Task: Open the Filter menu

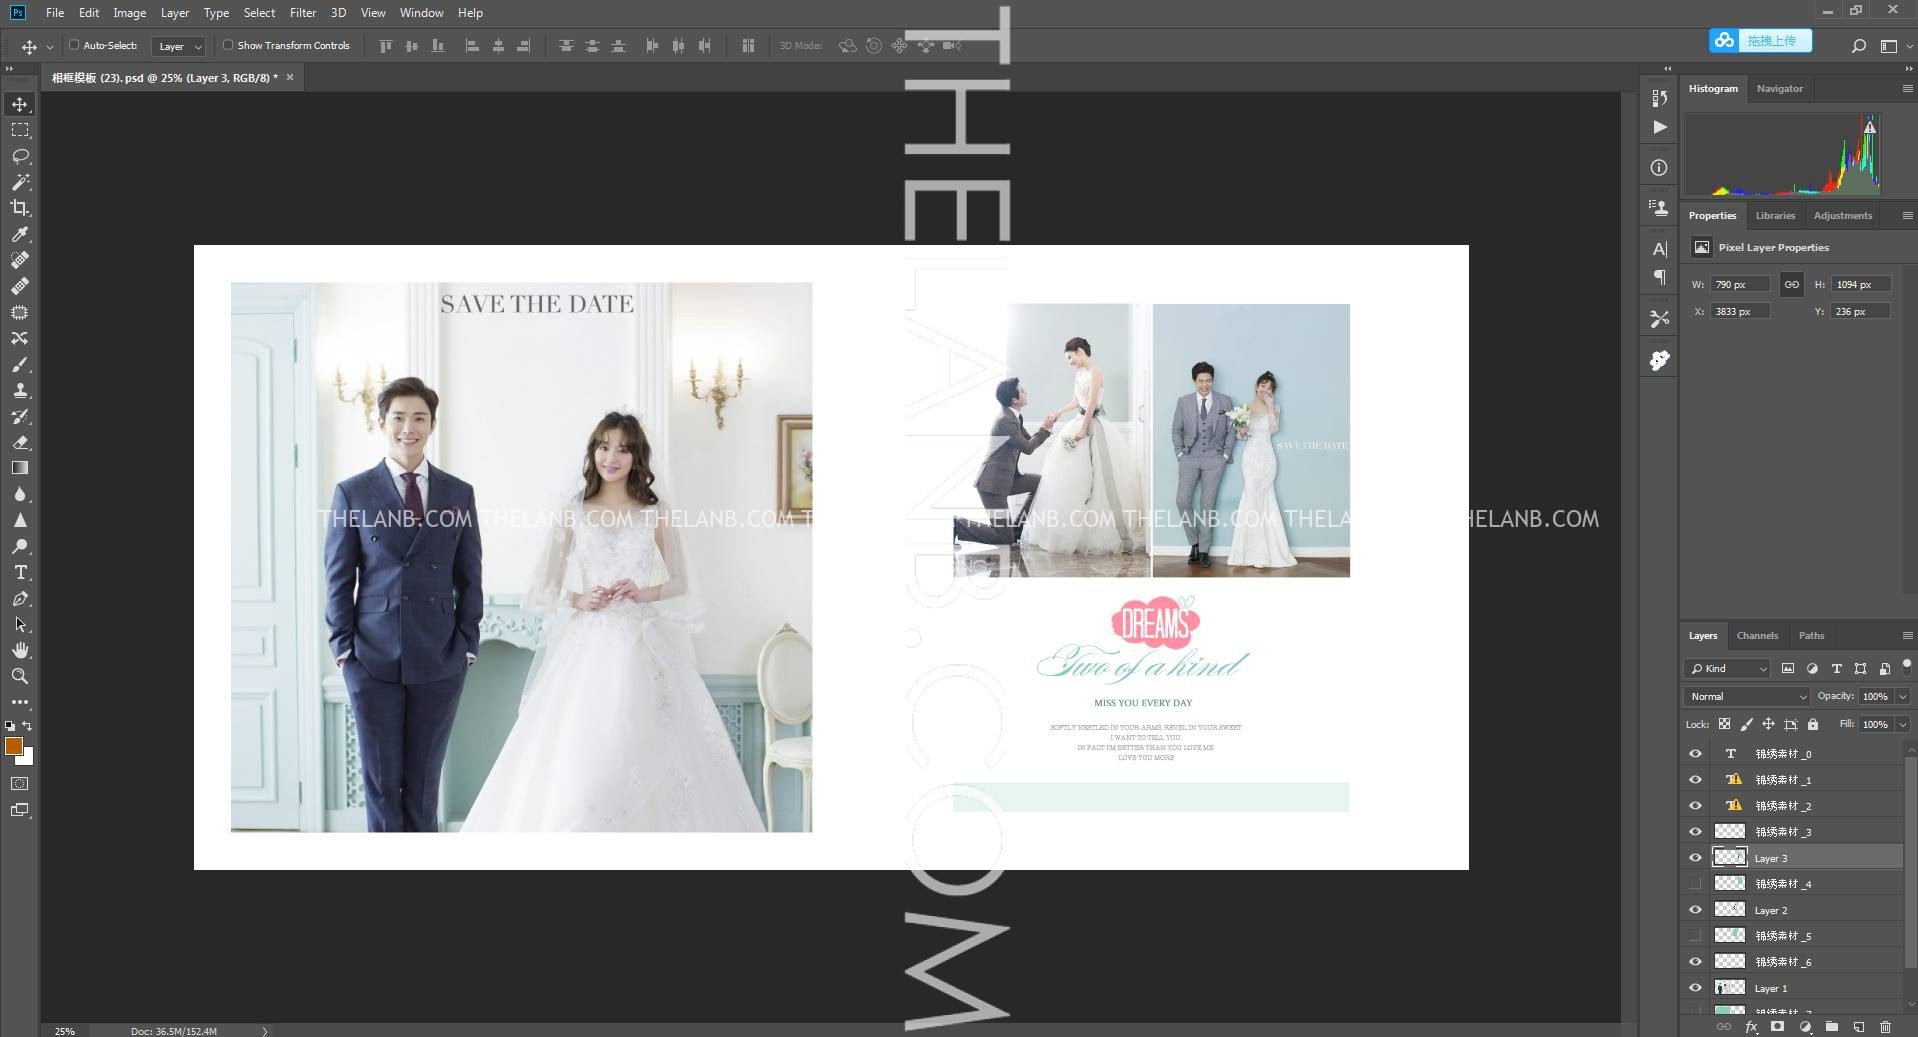Action: (x=302, y=13)
